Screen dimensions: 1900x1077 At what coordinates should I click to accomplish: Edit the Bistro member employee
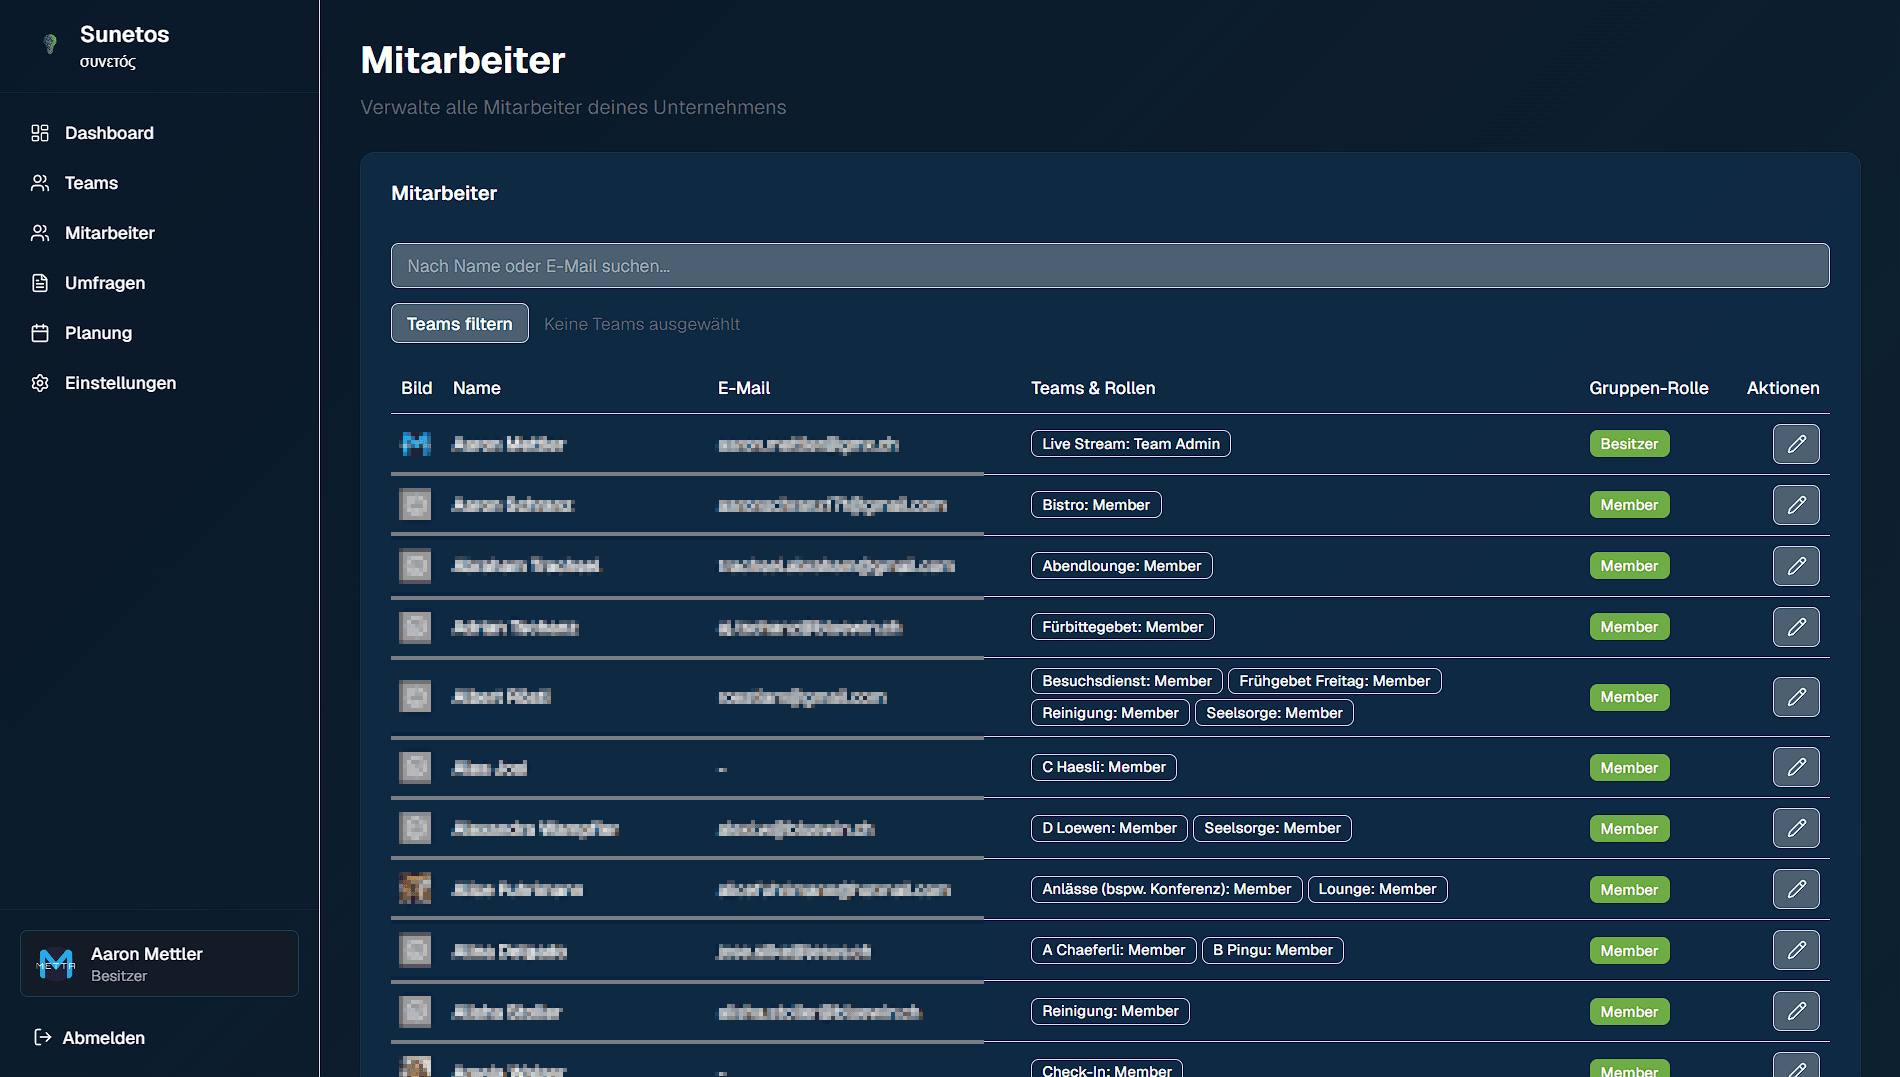(x=1796, y=505)
